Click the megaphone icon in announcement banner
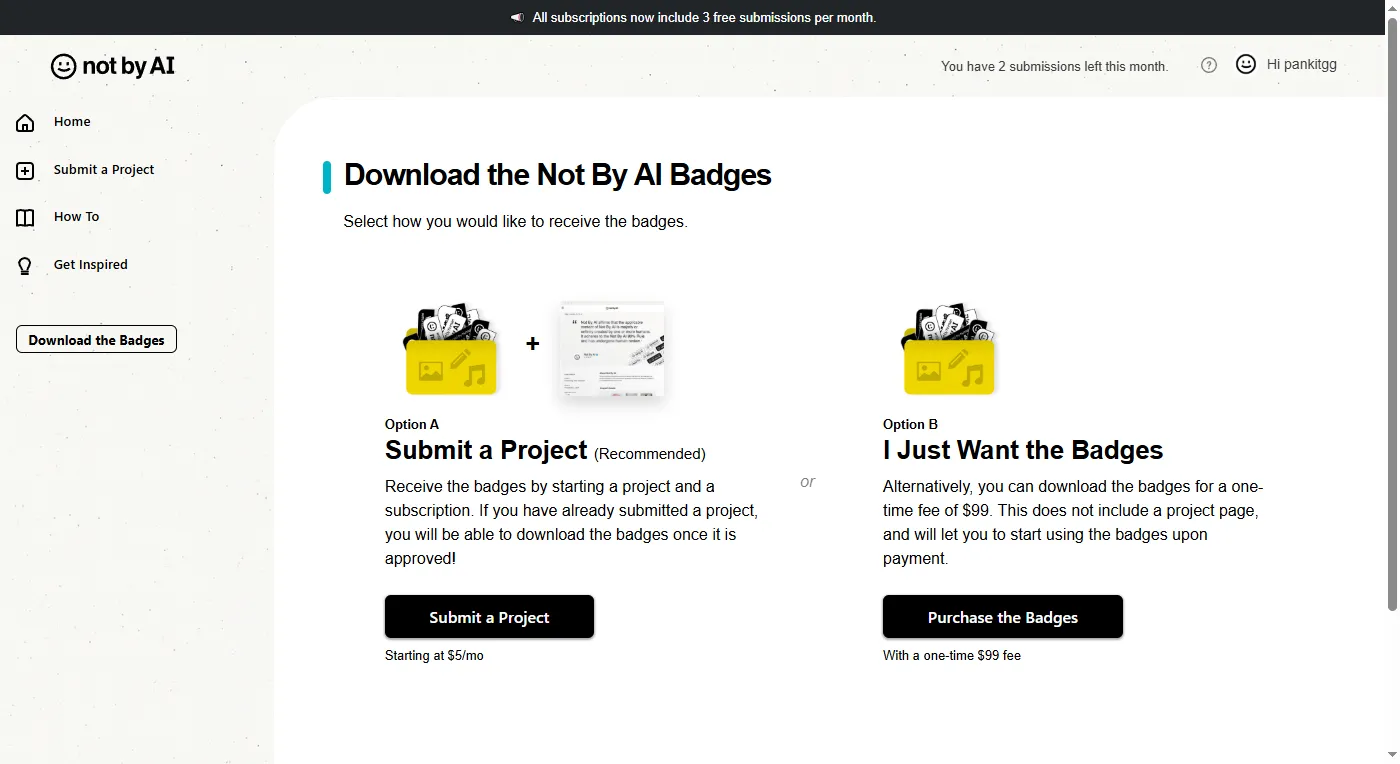 click(x=517, y=17)
